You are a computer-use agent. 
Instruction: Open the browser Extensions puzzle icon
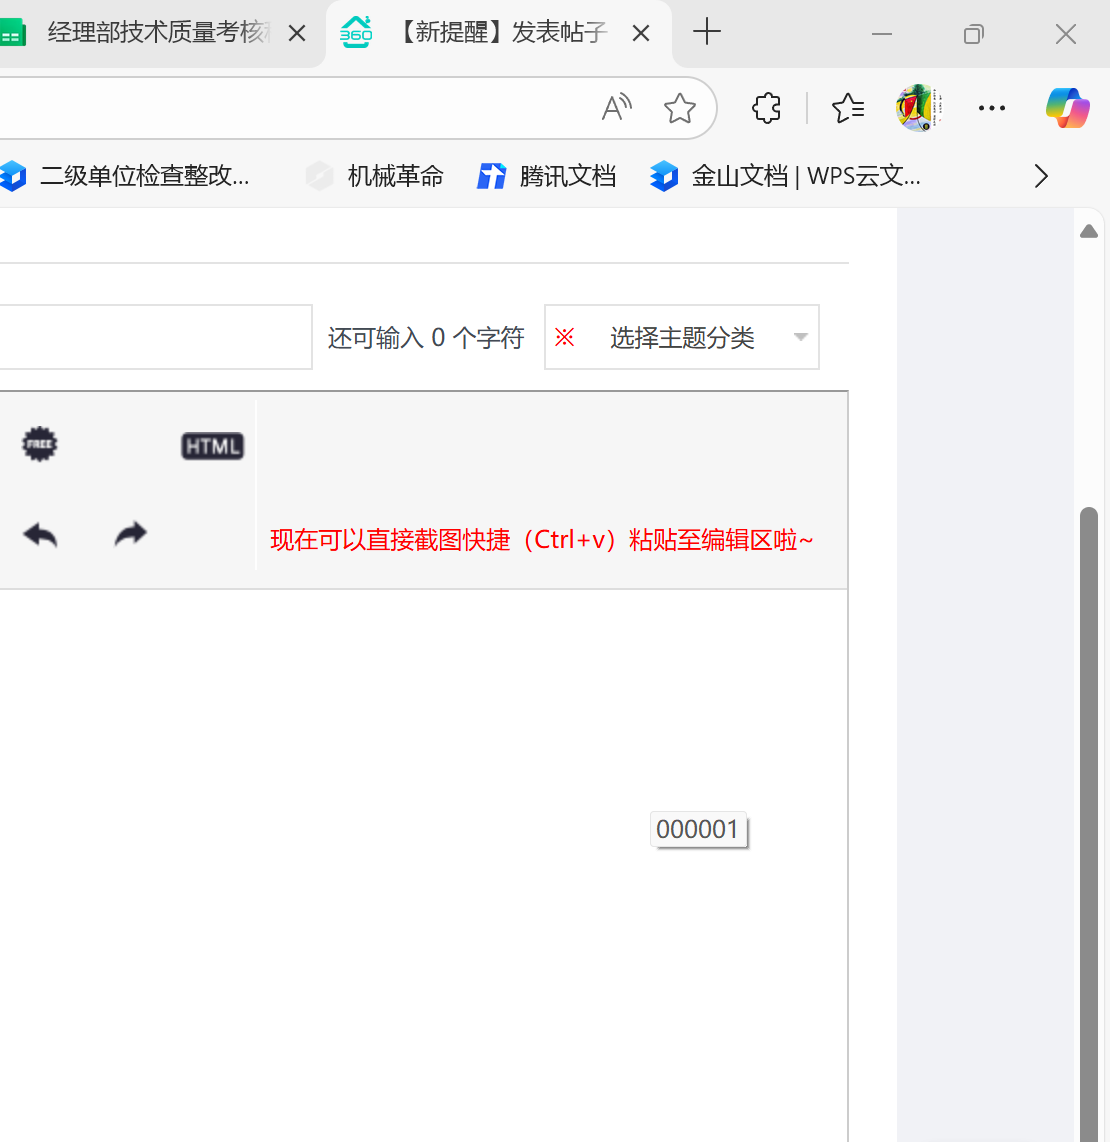[766, 107]
